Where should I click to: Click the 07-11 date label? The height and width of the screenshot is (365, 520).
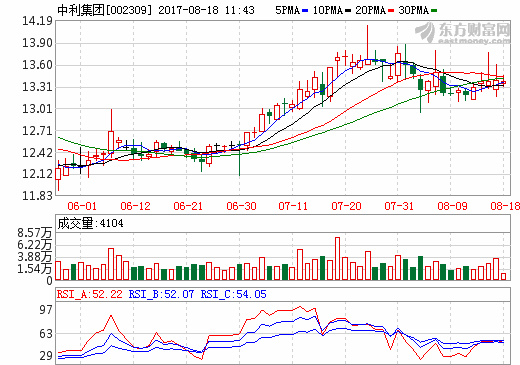[x=293, y=206]
